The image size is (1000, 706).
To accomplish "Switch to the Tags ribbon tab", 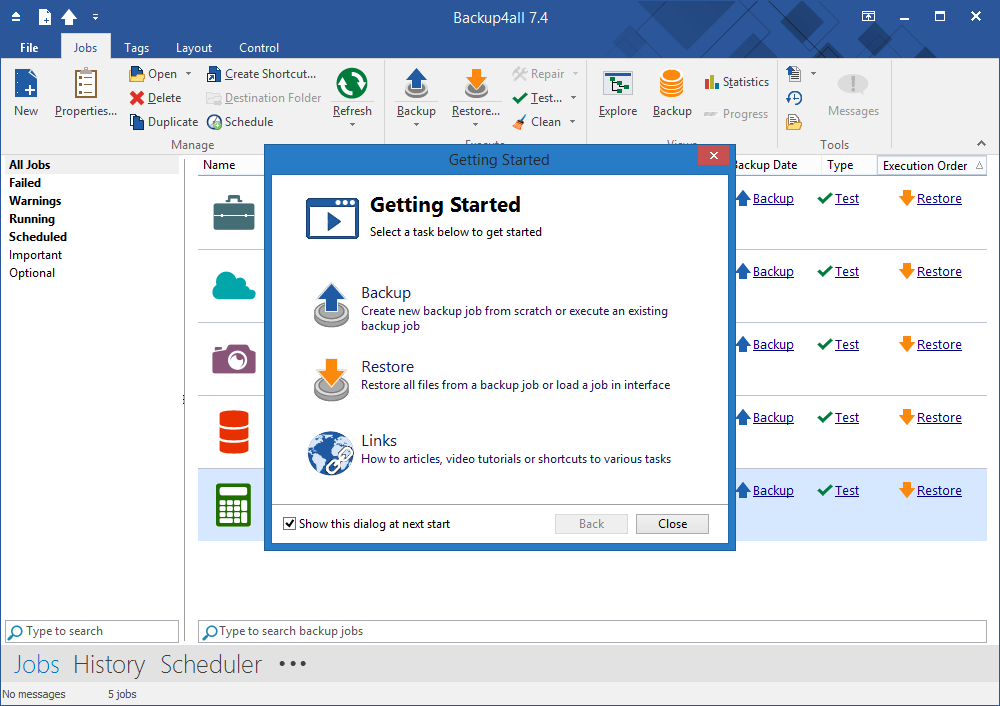I will 137,48.
